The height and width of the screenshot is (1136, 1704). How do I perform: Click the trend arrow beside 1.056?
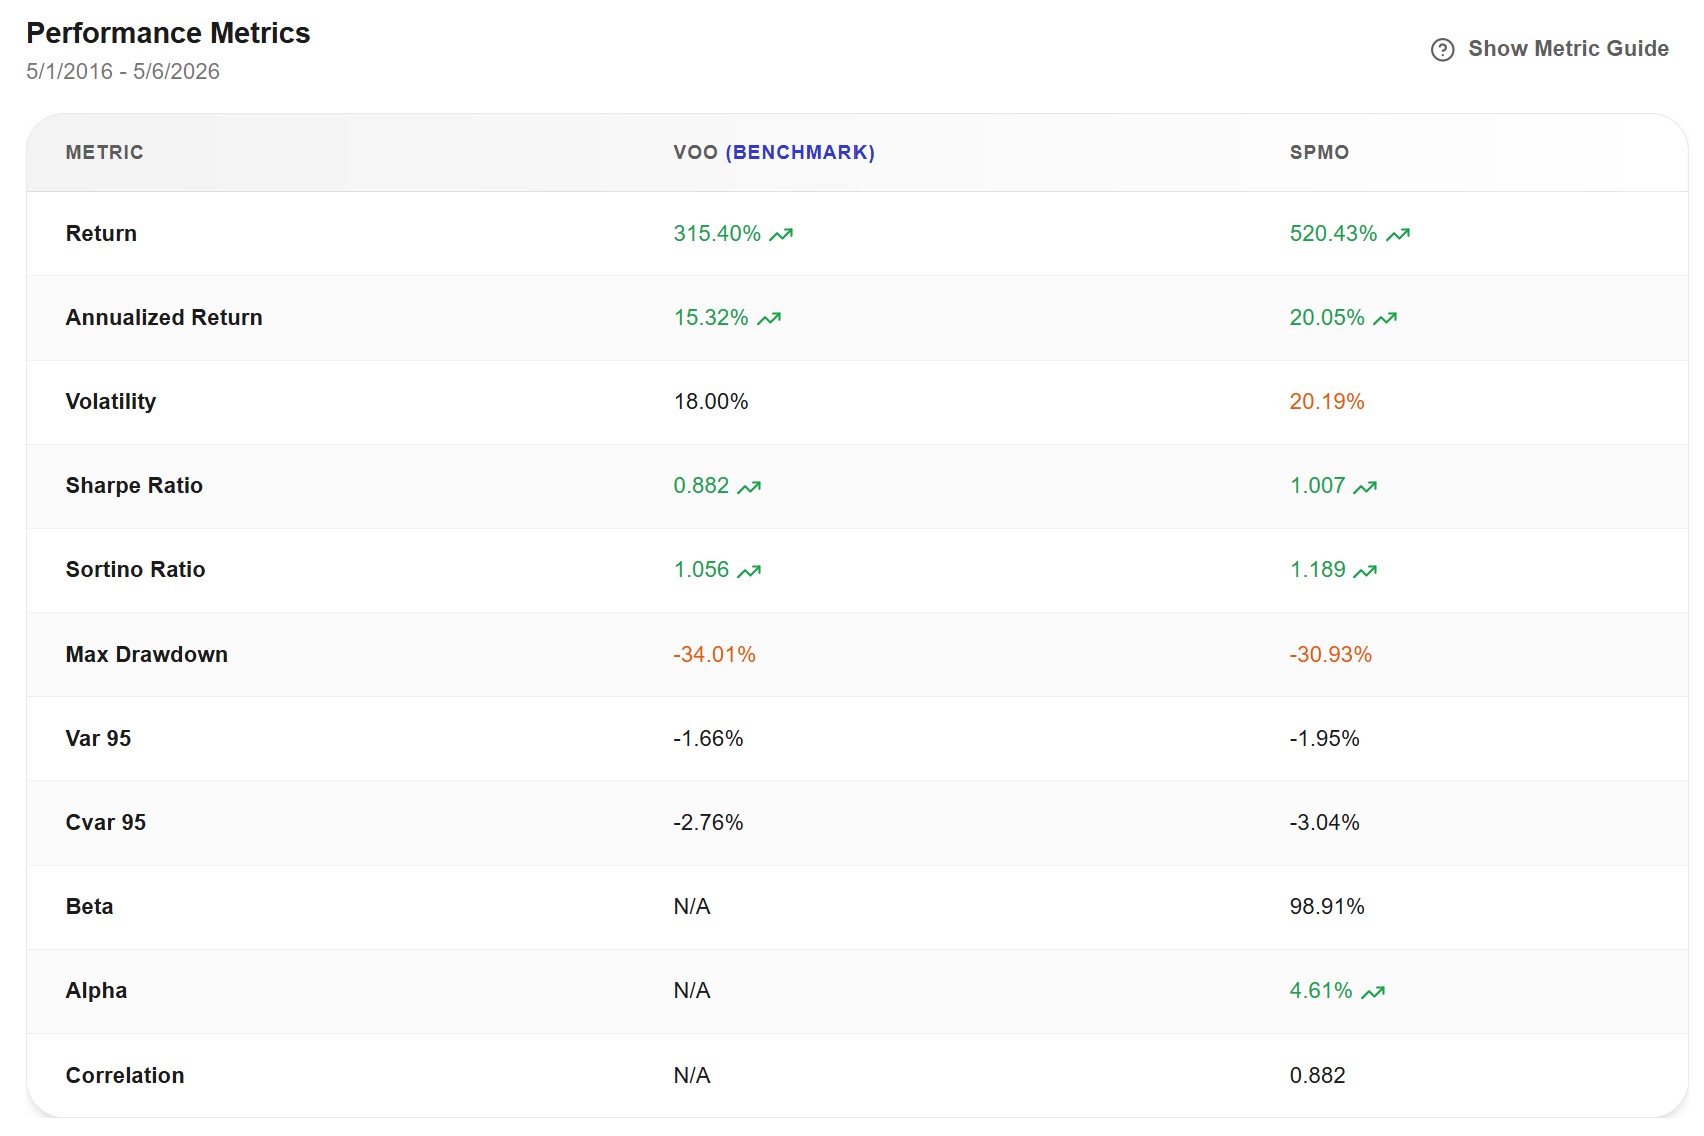pos(749,571)
